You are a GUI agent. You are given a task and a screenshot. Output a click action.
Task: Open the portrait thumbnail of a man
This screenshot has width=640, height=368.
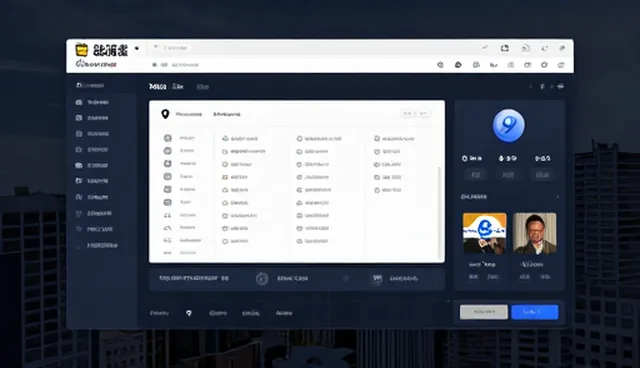535,233
